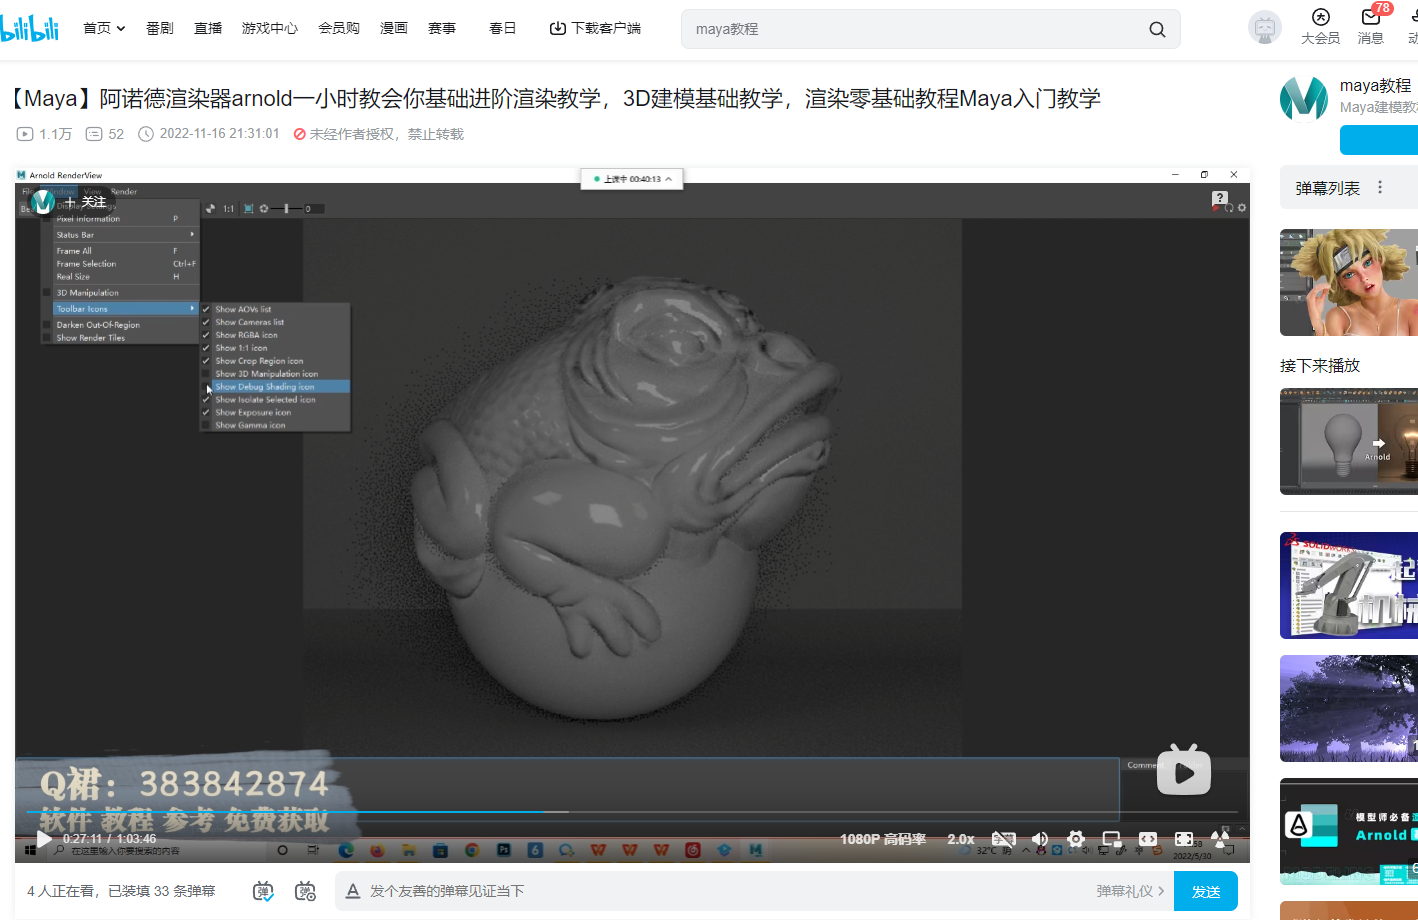
Task: Click the Chrome icon in Windows taskbar
Action: (x=472, y=850)
